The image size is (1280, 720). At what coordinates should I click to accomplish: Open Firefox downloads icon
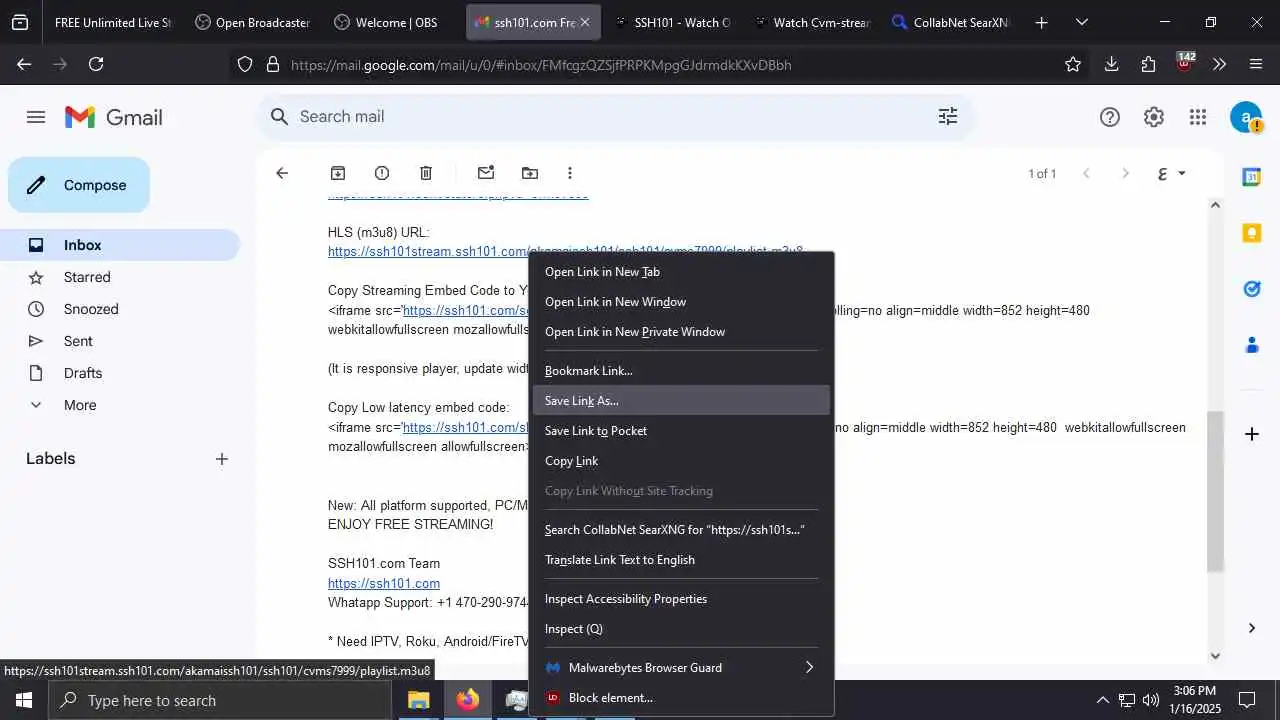(x=1111, y=64)
